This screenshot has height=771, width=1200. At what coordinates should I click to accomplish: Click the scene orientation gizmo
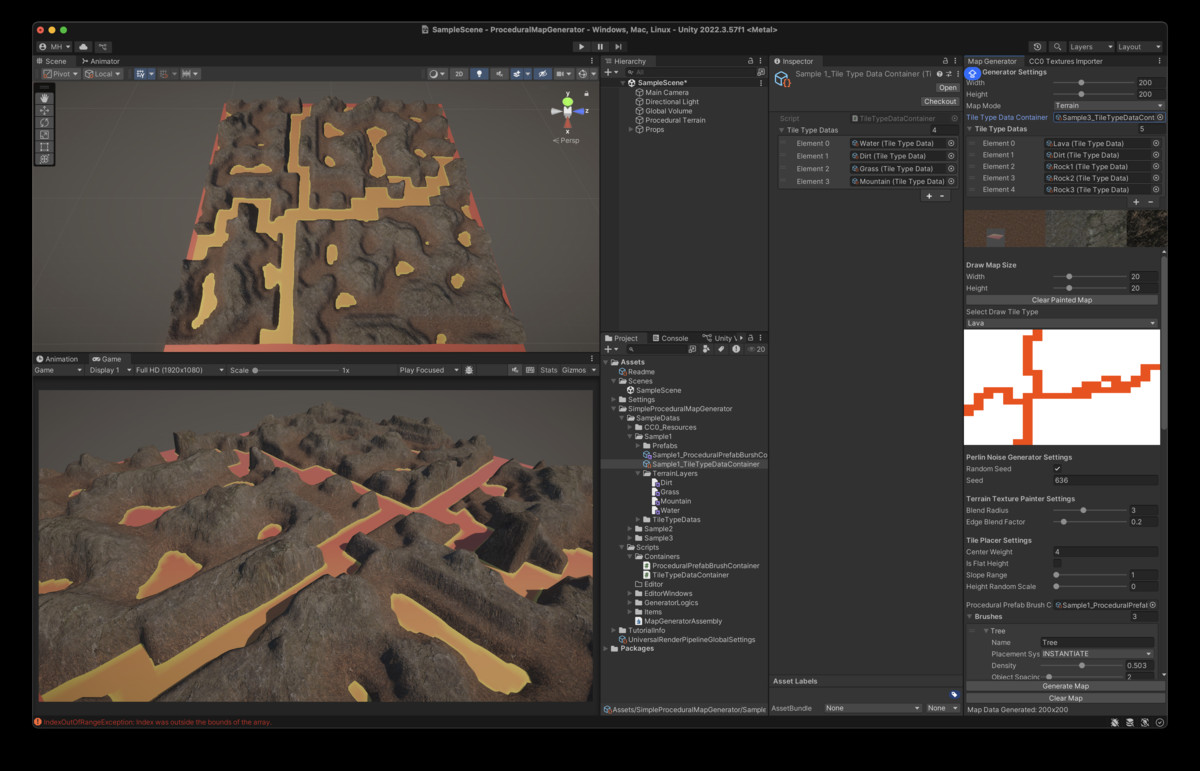point(567,112)
